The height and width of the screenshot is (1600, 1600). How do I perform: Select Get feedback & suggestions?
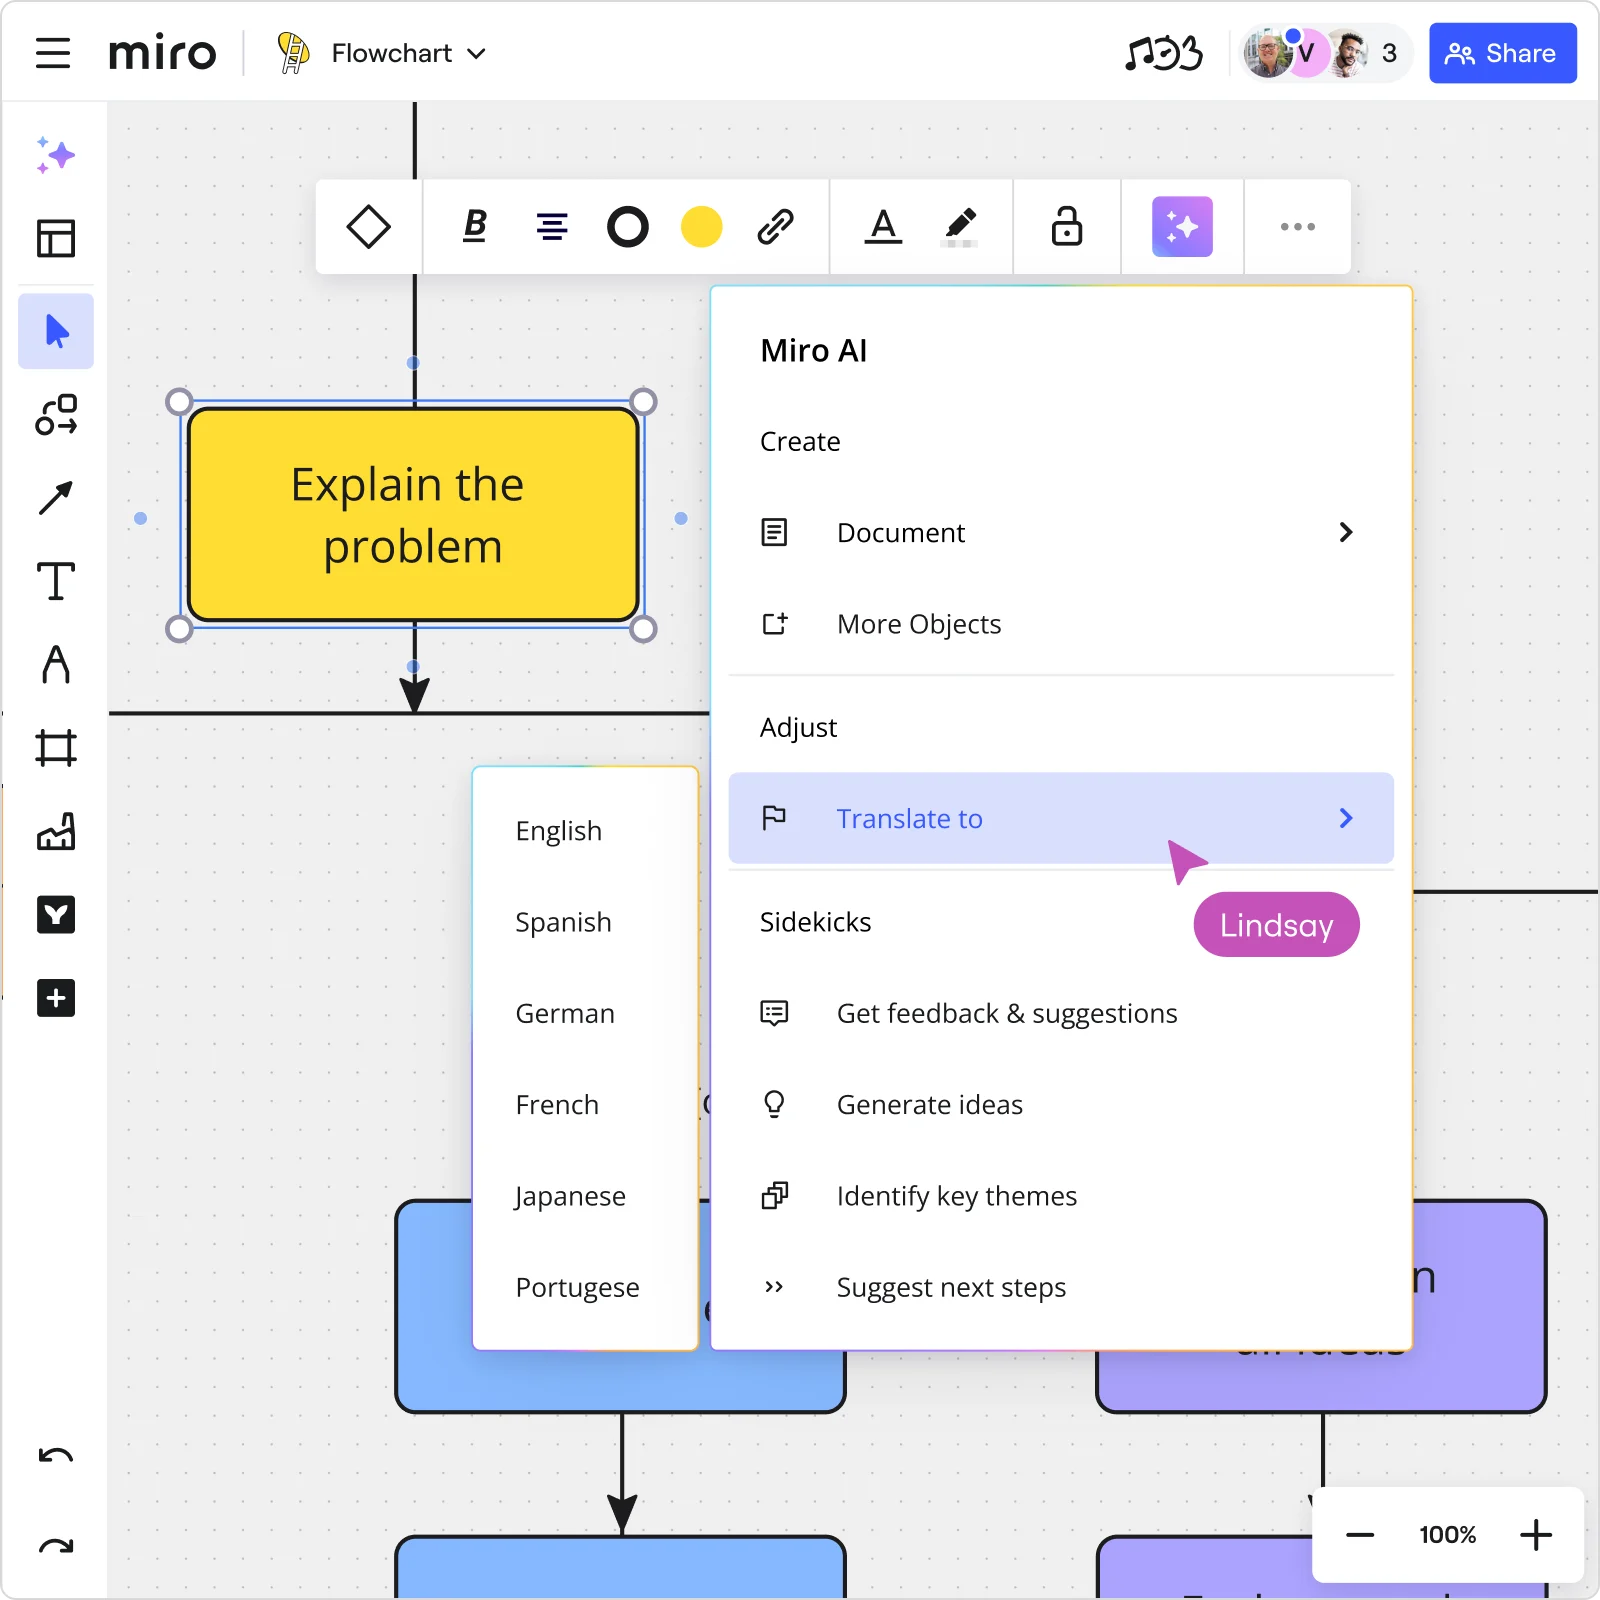coord(1061,1013)
